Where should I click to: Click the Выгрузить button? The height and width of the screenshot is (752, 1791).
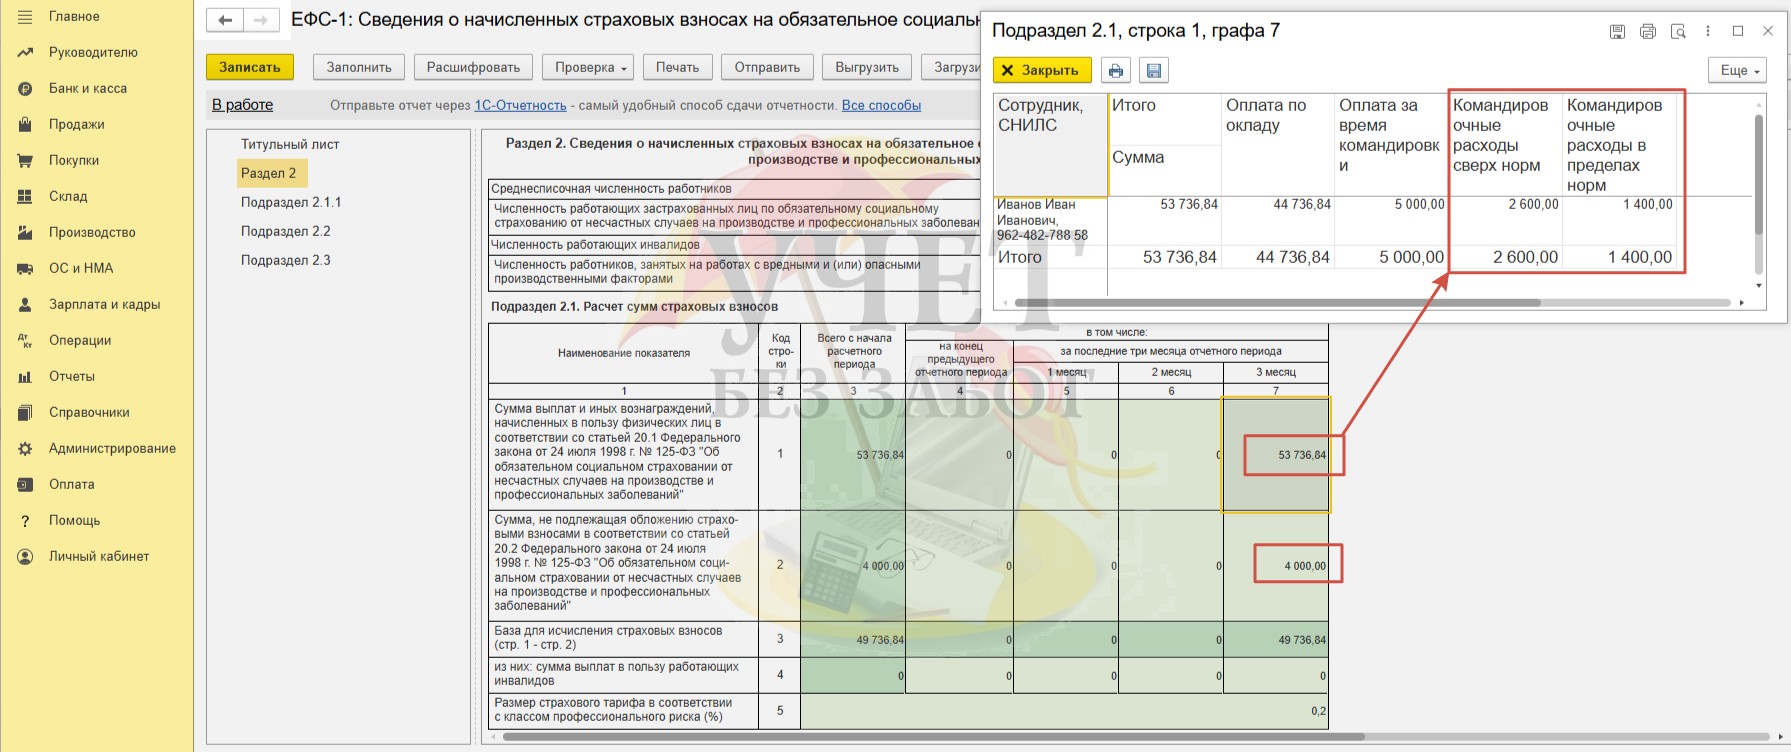867,67
